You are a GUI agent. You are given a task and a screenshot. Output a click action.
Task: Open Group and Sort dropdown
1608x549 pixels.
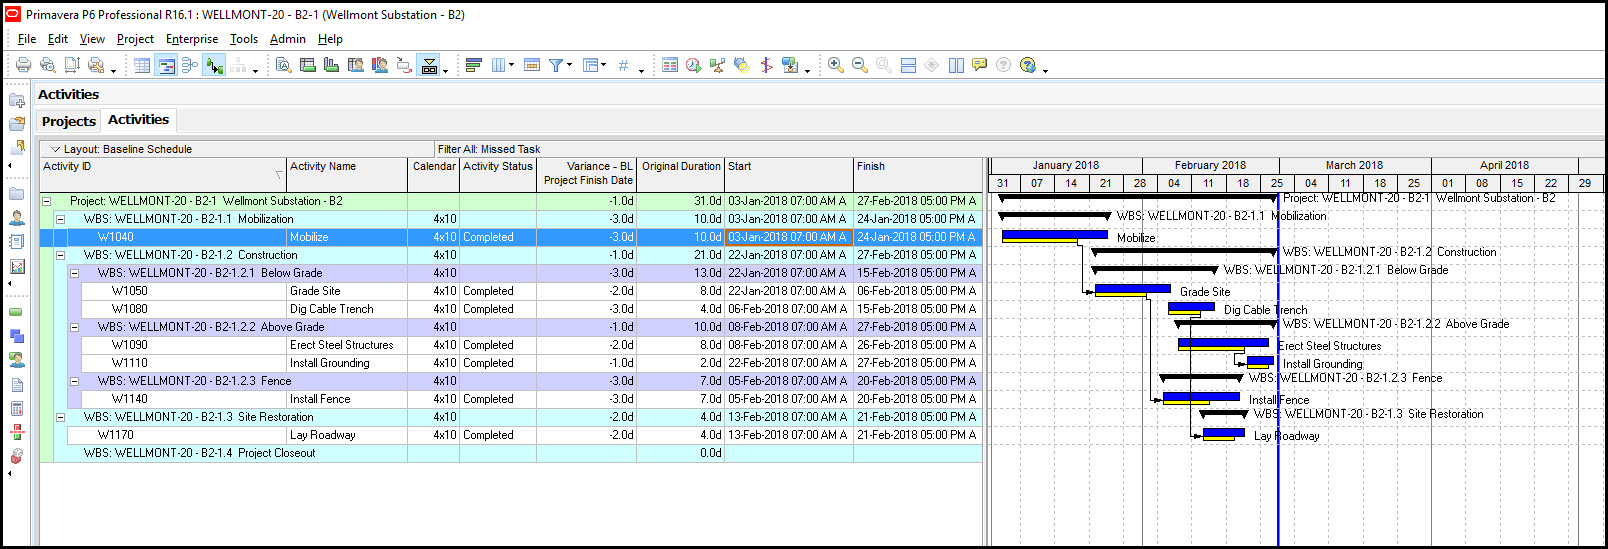594,65
